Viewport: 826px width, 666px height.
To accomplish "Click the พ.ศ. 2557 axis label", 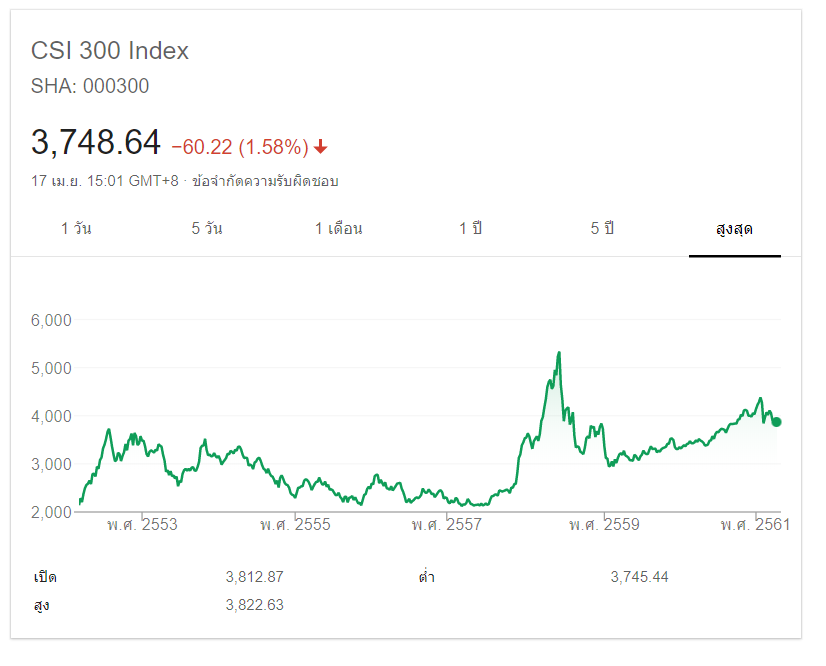I will 447,525.
